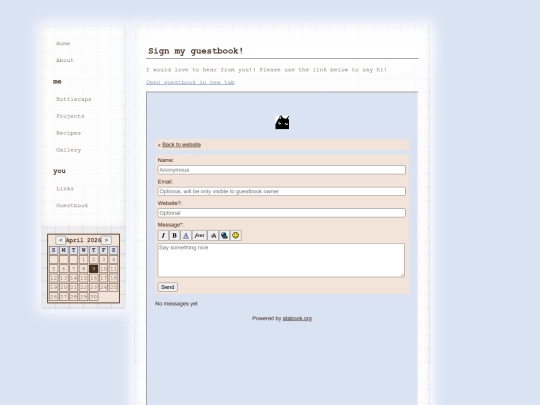Focus the Website input field
The width and height of the screenshot is (540, 405).
pyautogui.click(x=282, y=213)
